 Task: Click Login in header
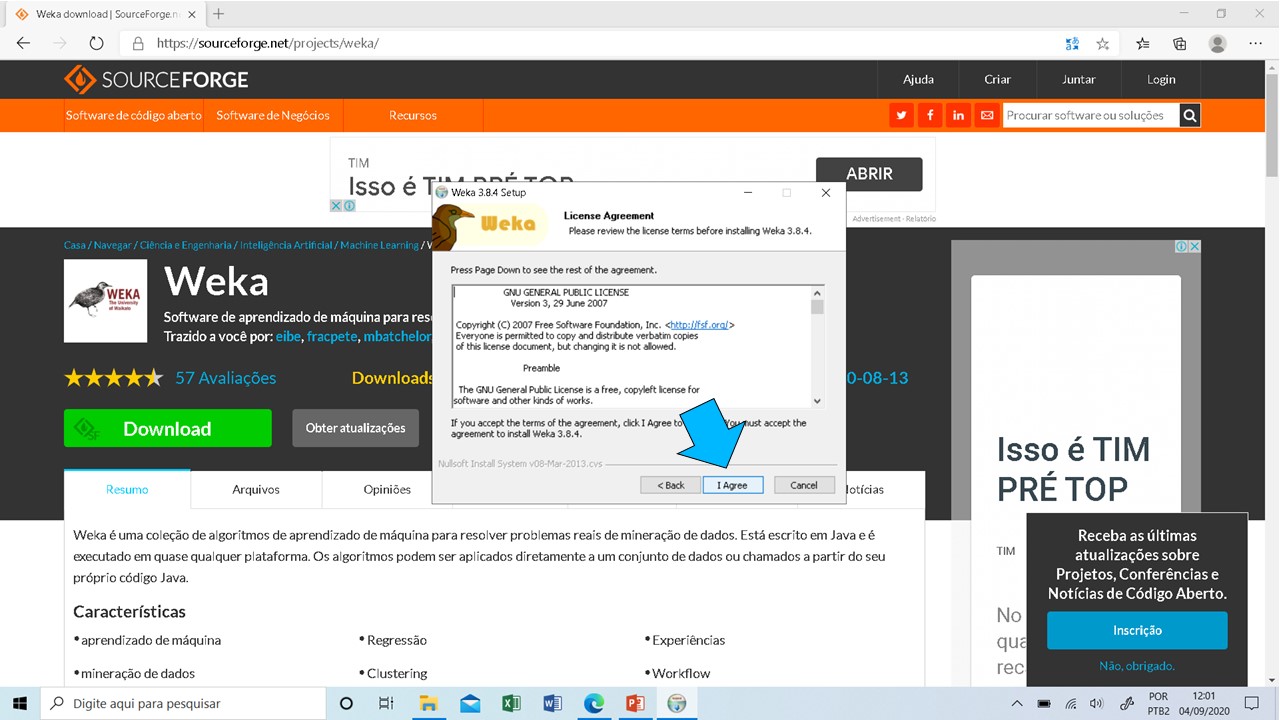pos(1161,80)
